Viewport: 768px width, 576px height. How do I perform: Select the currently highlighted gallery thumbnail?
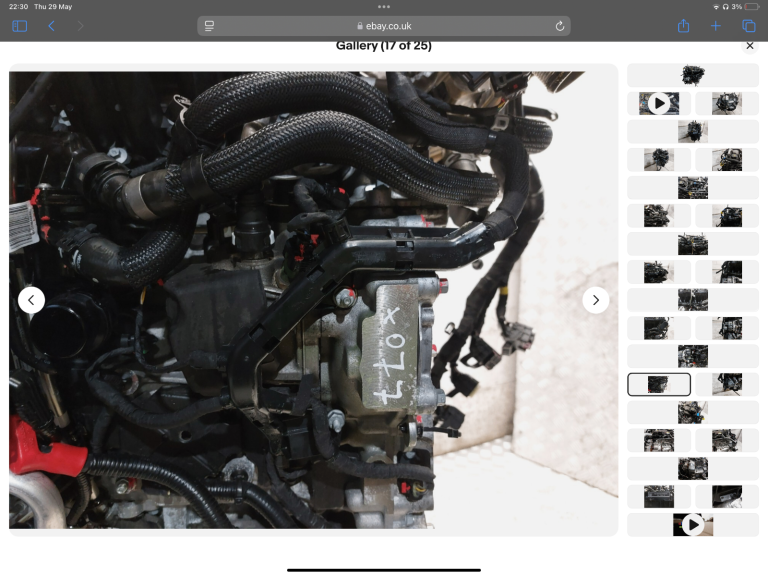pyautogui.click(x=659, y=384)
